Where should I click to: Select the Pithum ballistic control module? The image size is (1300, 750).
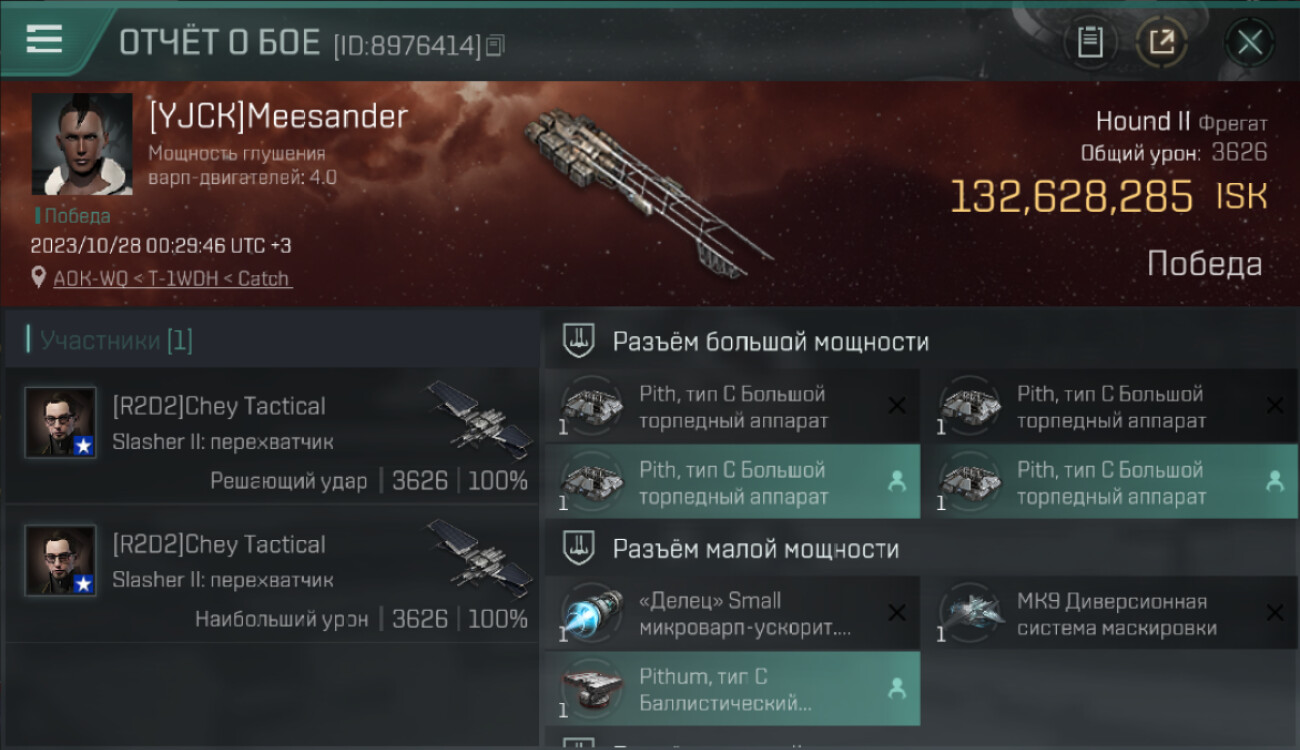[x=732, y=689]
